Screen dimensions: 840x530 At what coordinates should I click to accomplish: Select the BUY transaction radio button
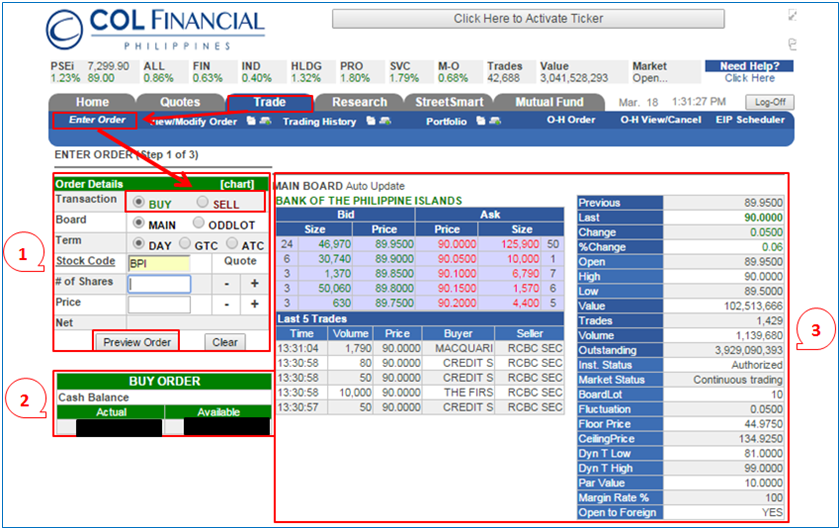click(x=139, y=202)
